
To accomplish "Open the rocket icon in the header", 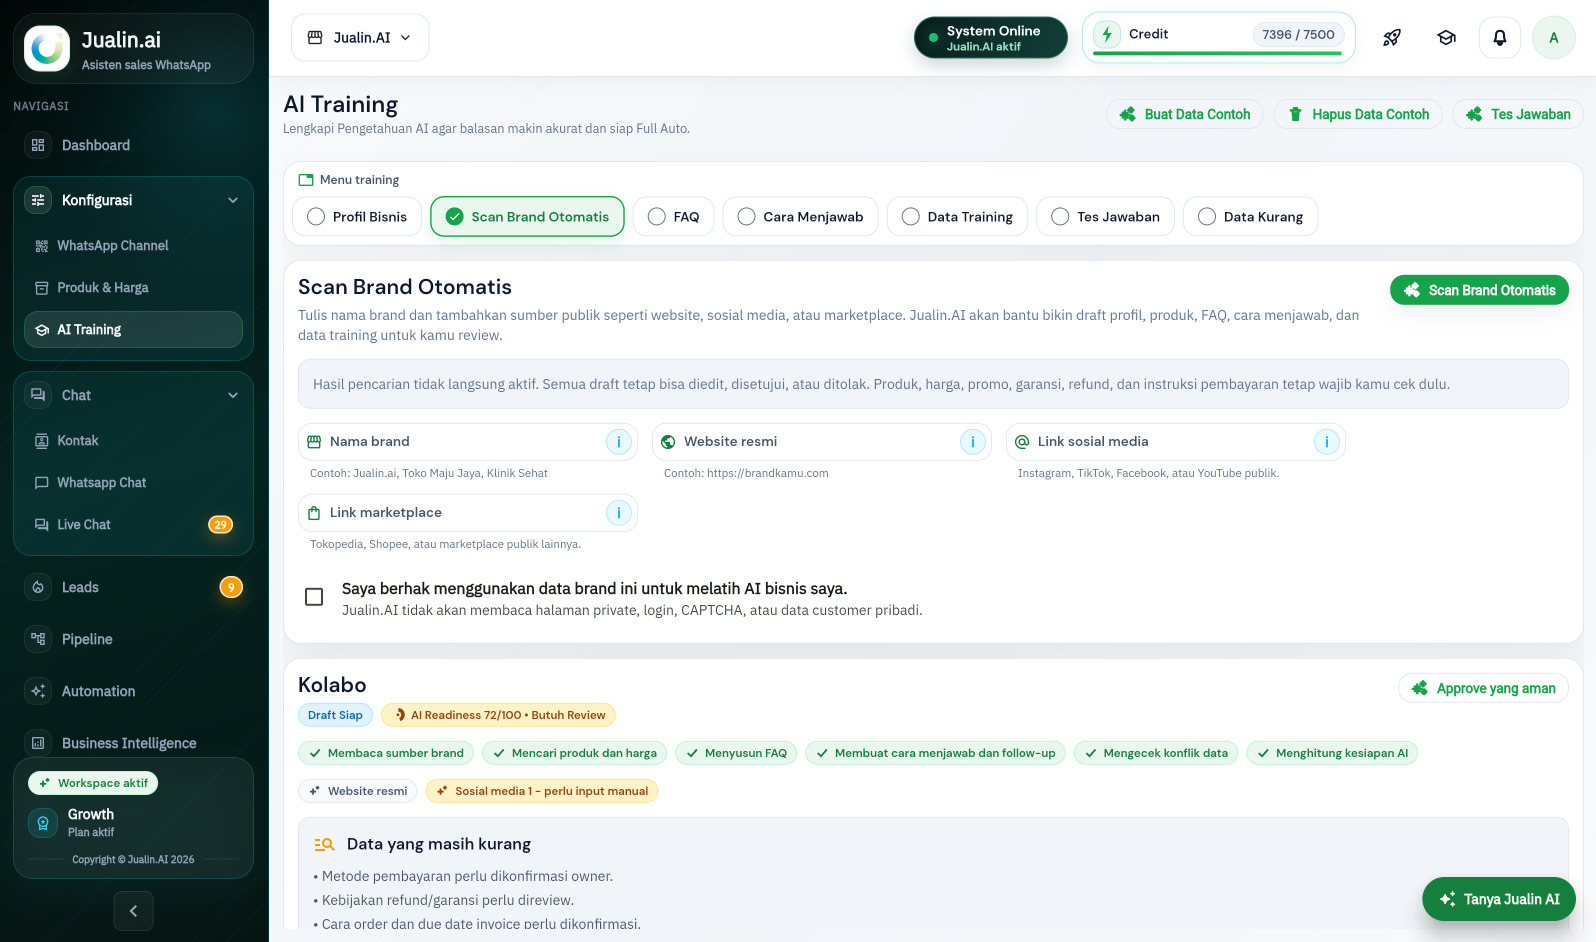I will [1392, 38].
